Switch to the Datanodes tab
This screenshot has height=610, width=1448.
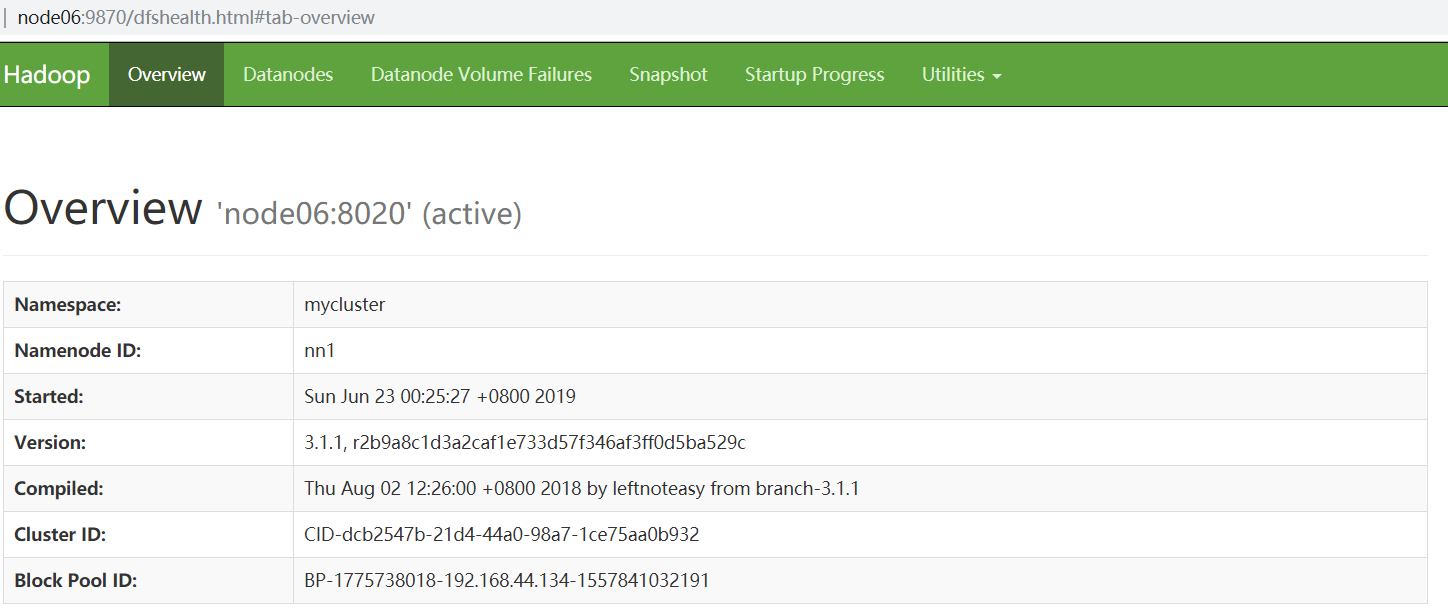click(288, 75)
